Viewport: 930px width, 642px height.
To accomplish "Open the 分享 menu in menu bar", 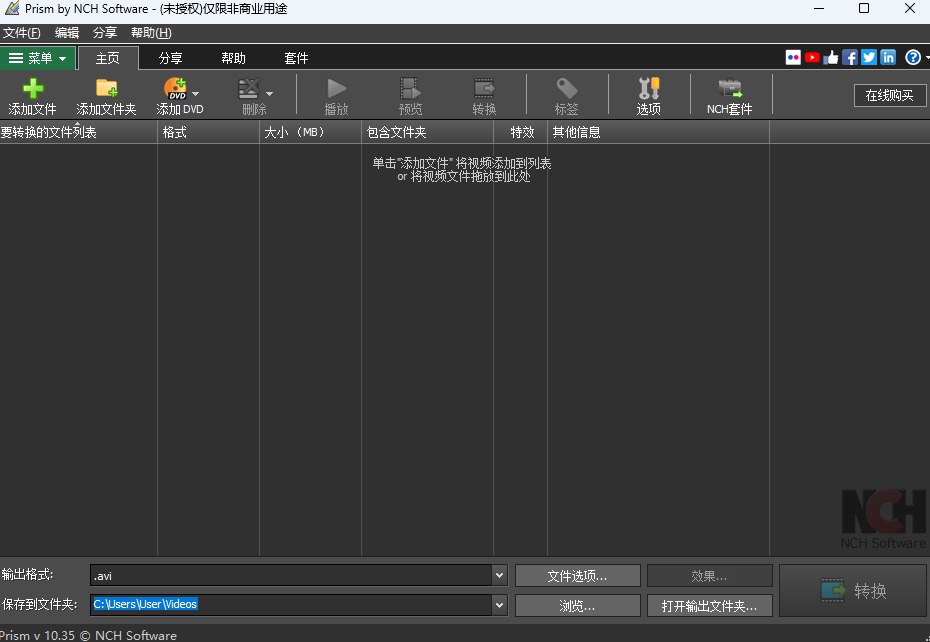I will pyautogui.click(x=105, y=33).
